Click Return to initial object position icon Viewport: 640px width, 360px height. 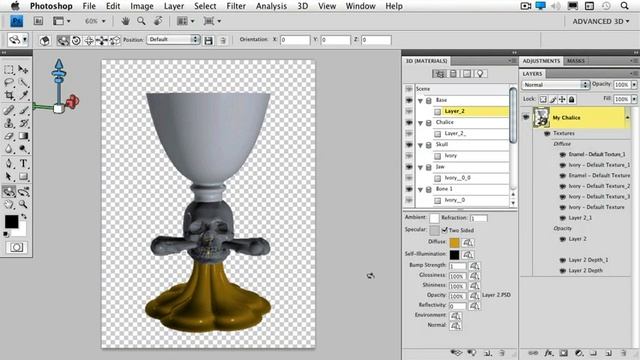tap(45, 40)
